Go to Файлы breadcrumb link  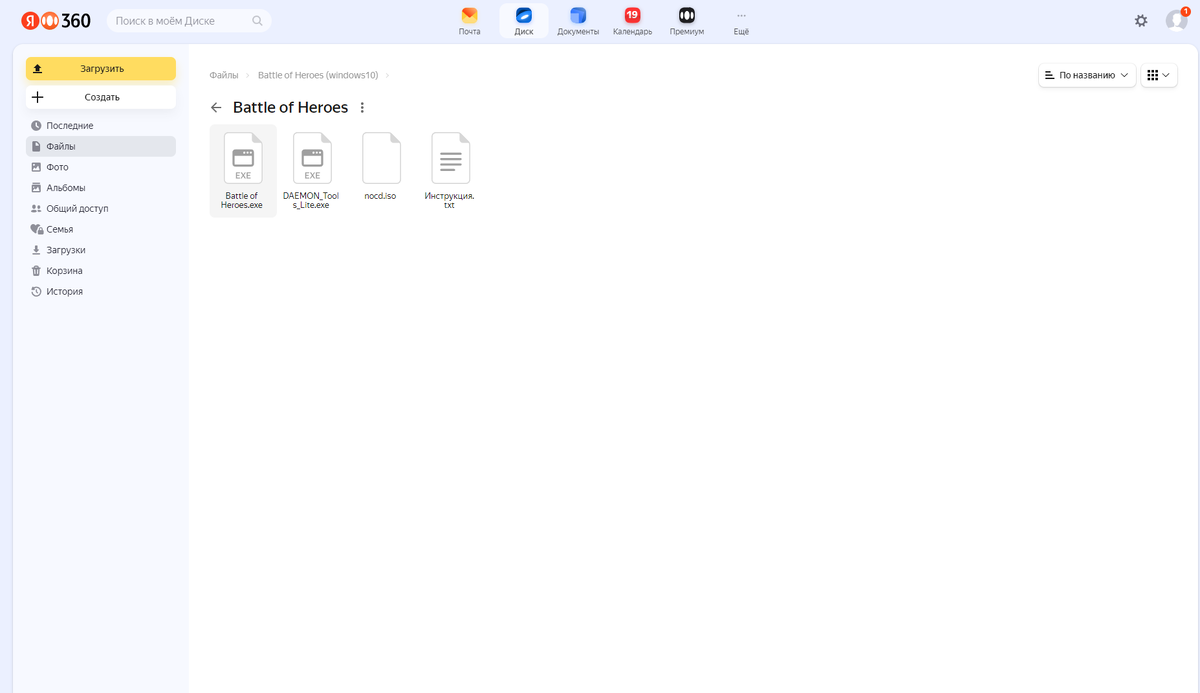pos(224,75)
